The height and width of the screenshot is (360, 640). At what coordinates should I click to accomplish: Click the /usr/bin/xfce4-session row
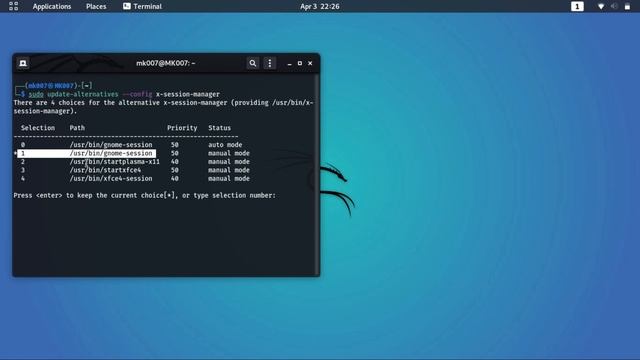[135, 179]
